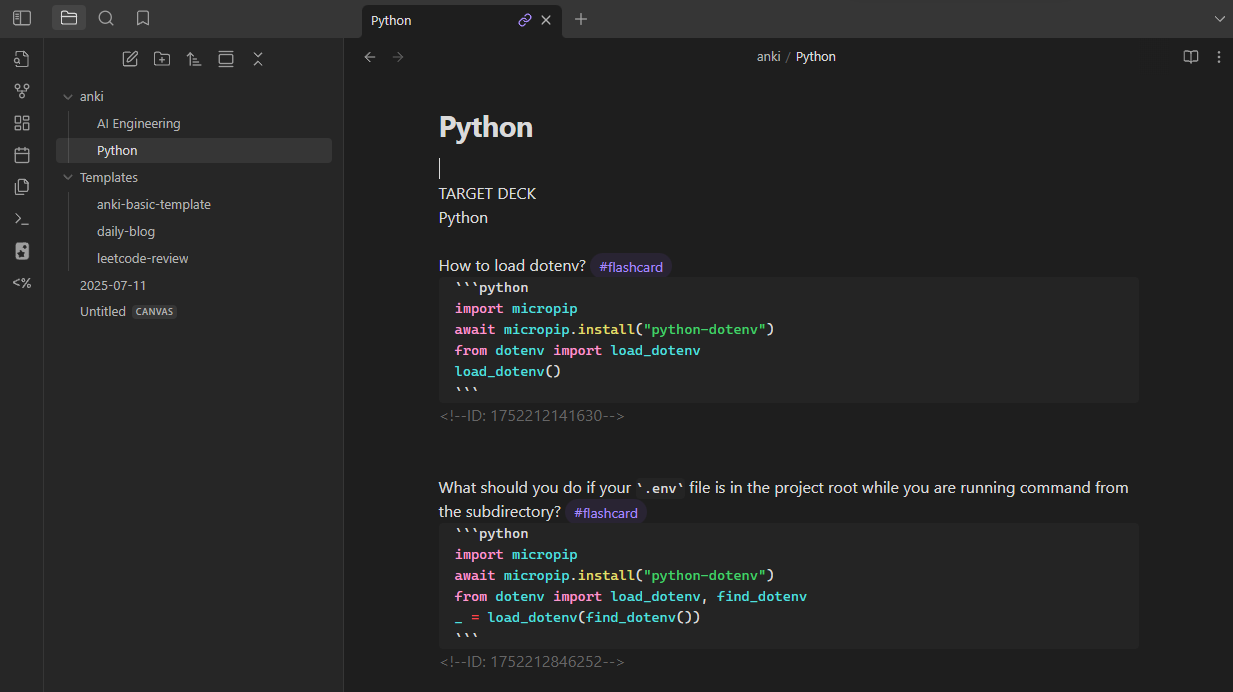Click the Python deck name line

tap(463, 218)
